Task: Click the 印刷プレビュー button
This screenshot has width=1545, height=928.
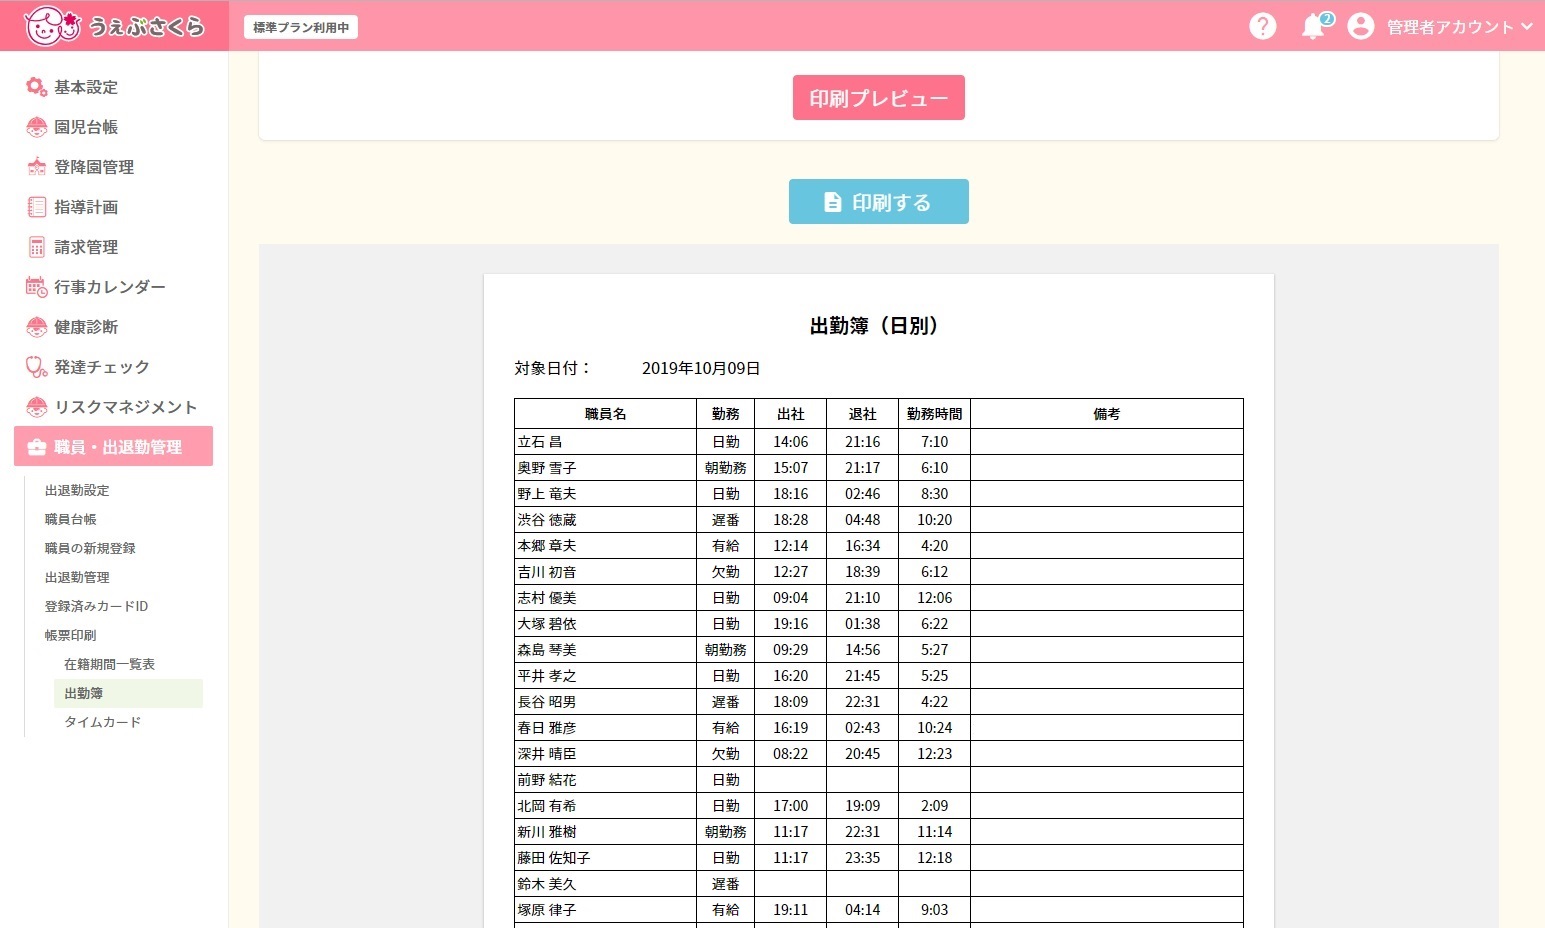Action: click(x=879, y=98)
